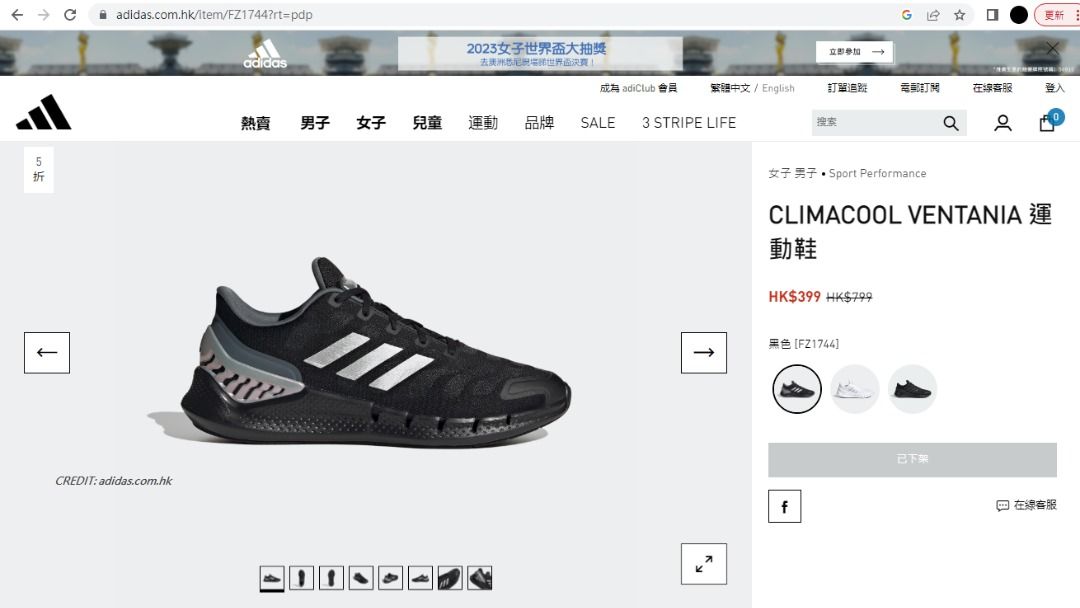1080x608 pixels.
Task: Open the SALE menu
Action: 598,123
